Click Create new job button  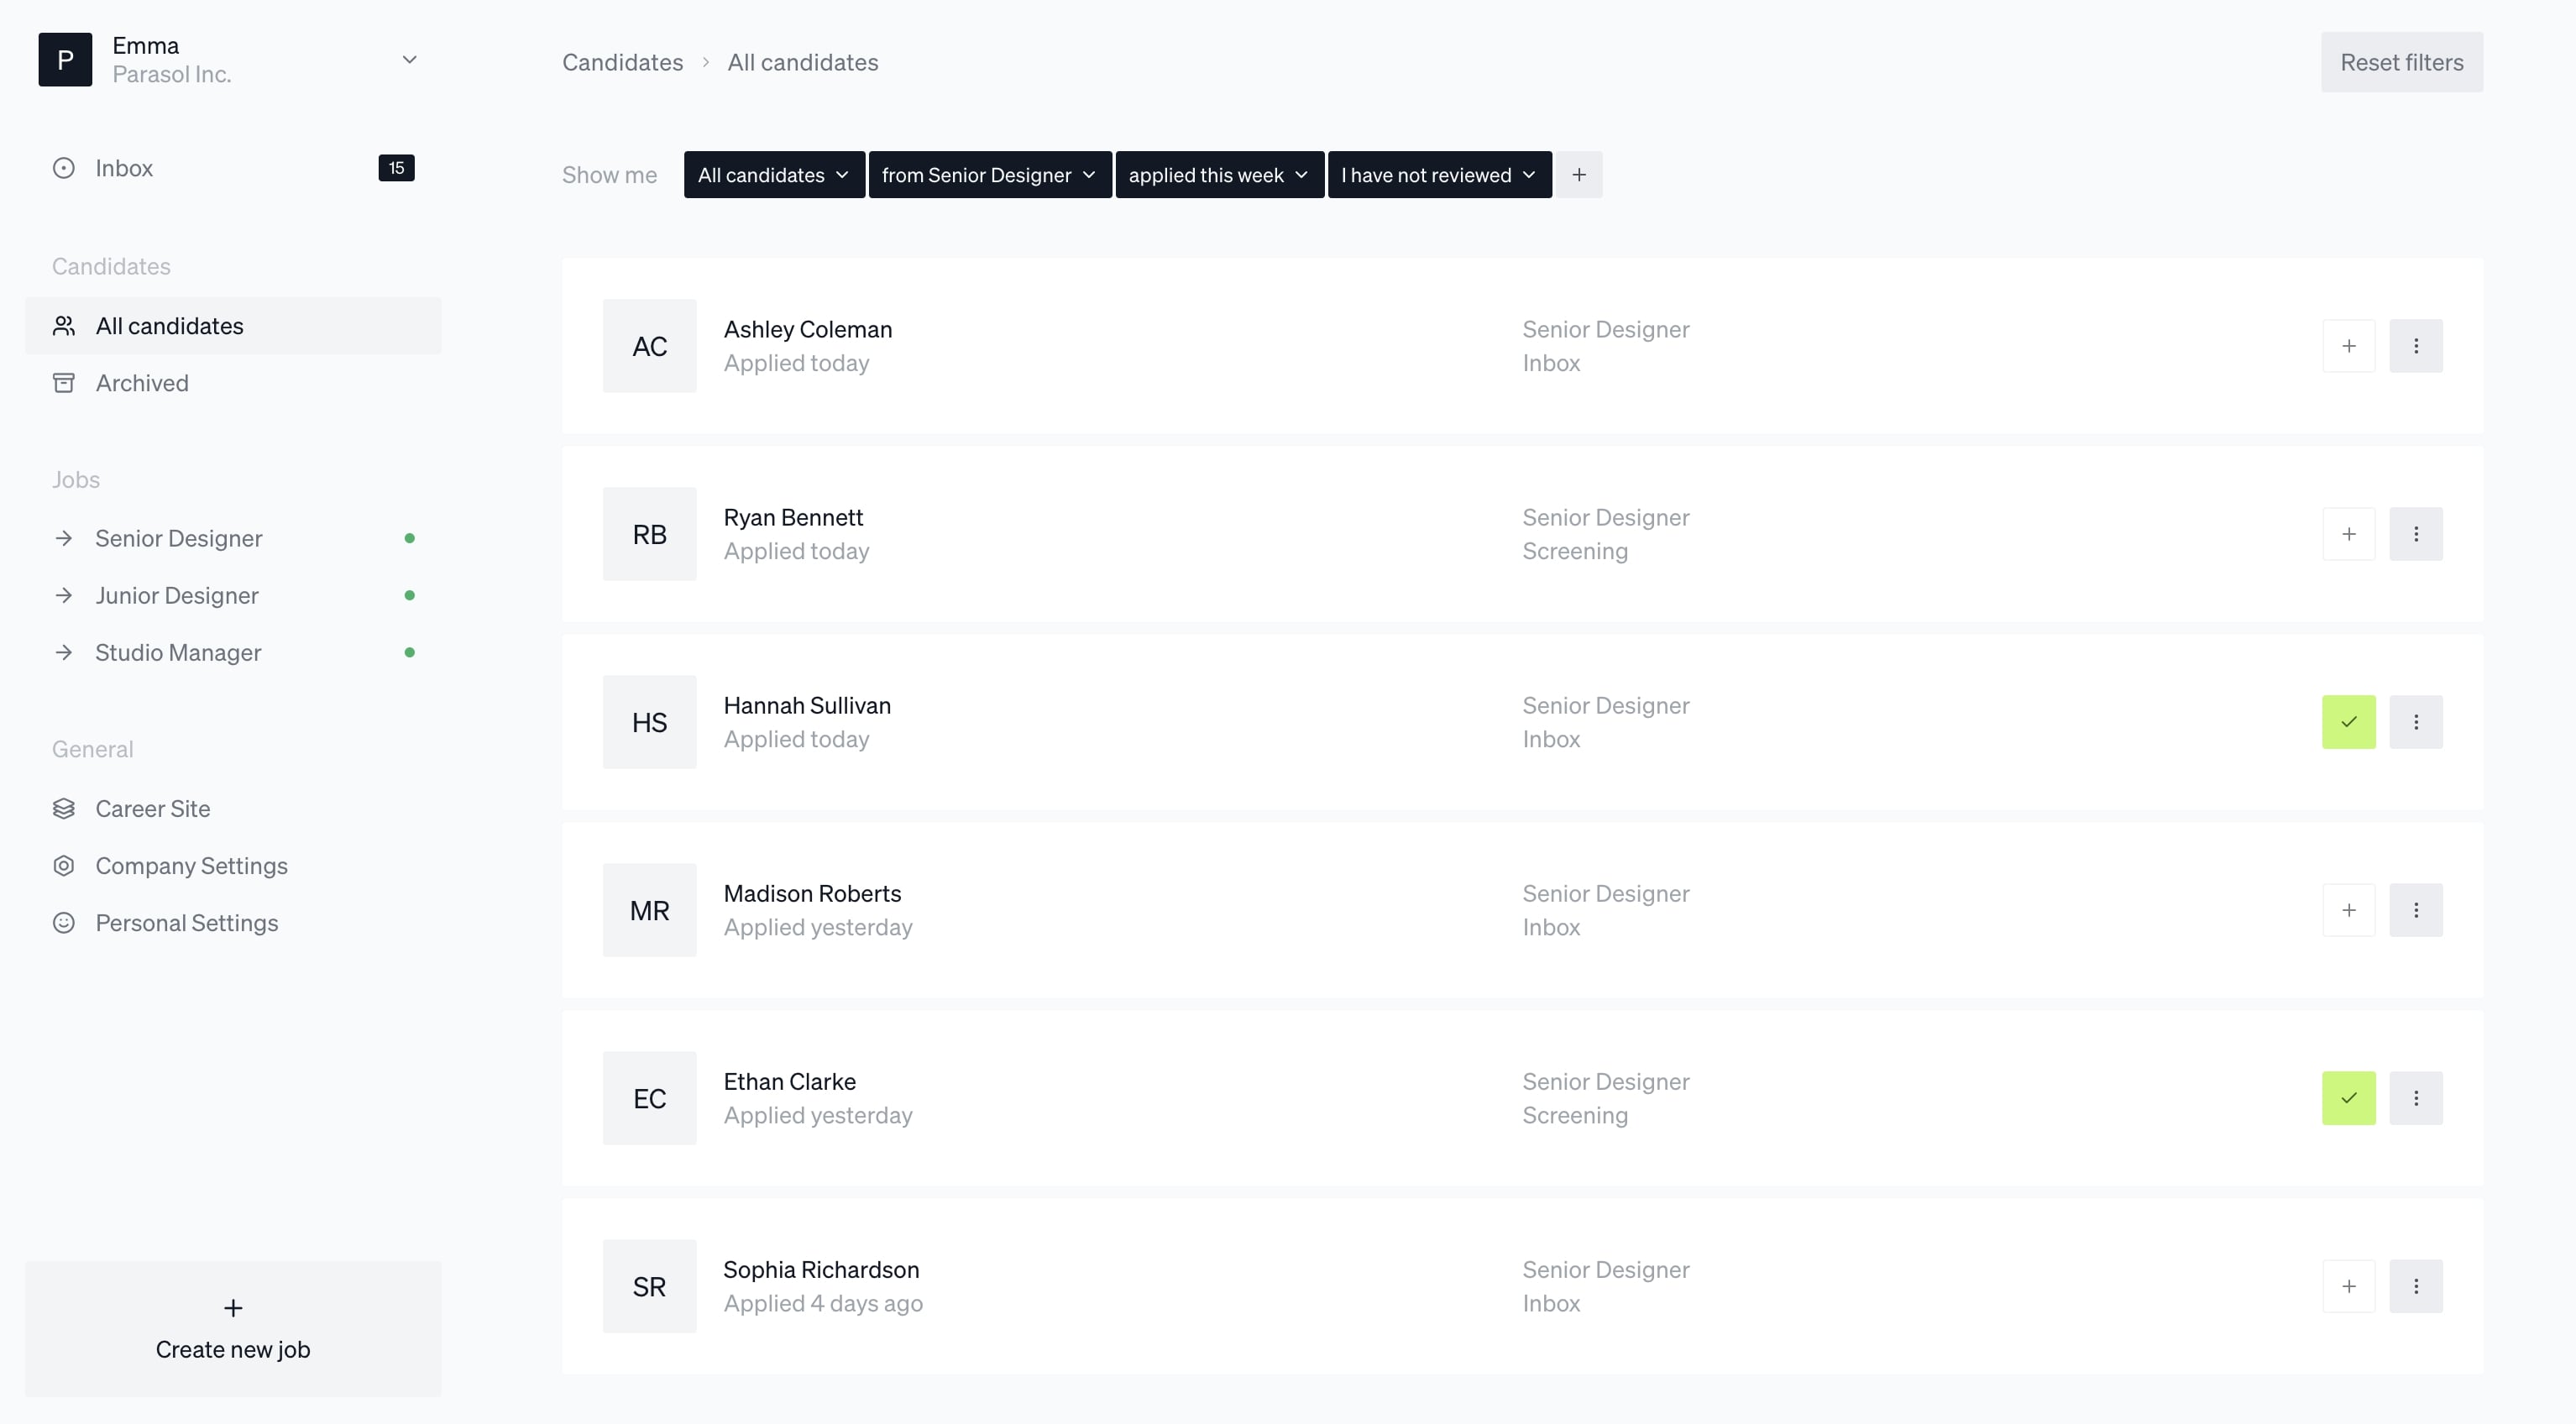(233, 1329)
